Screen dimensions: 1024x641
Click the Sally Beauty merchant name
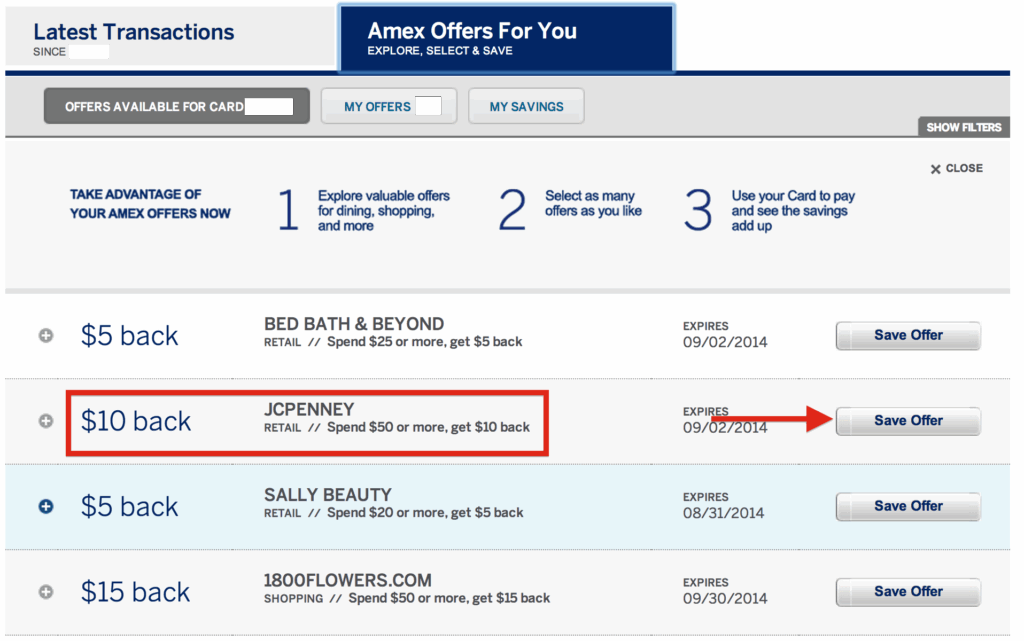pyautogui.click(x=328, y=495)
